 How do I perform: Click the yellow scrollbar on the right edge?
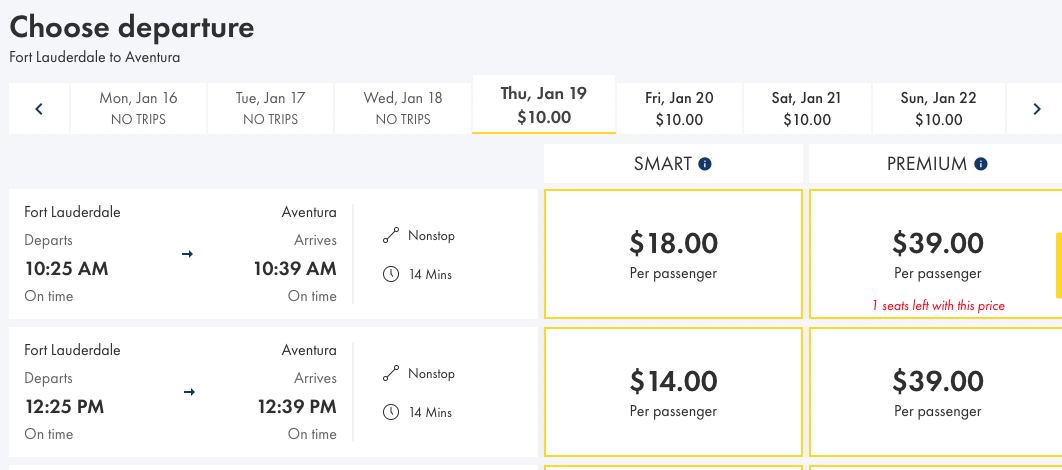(1058, 265)
